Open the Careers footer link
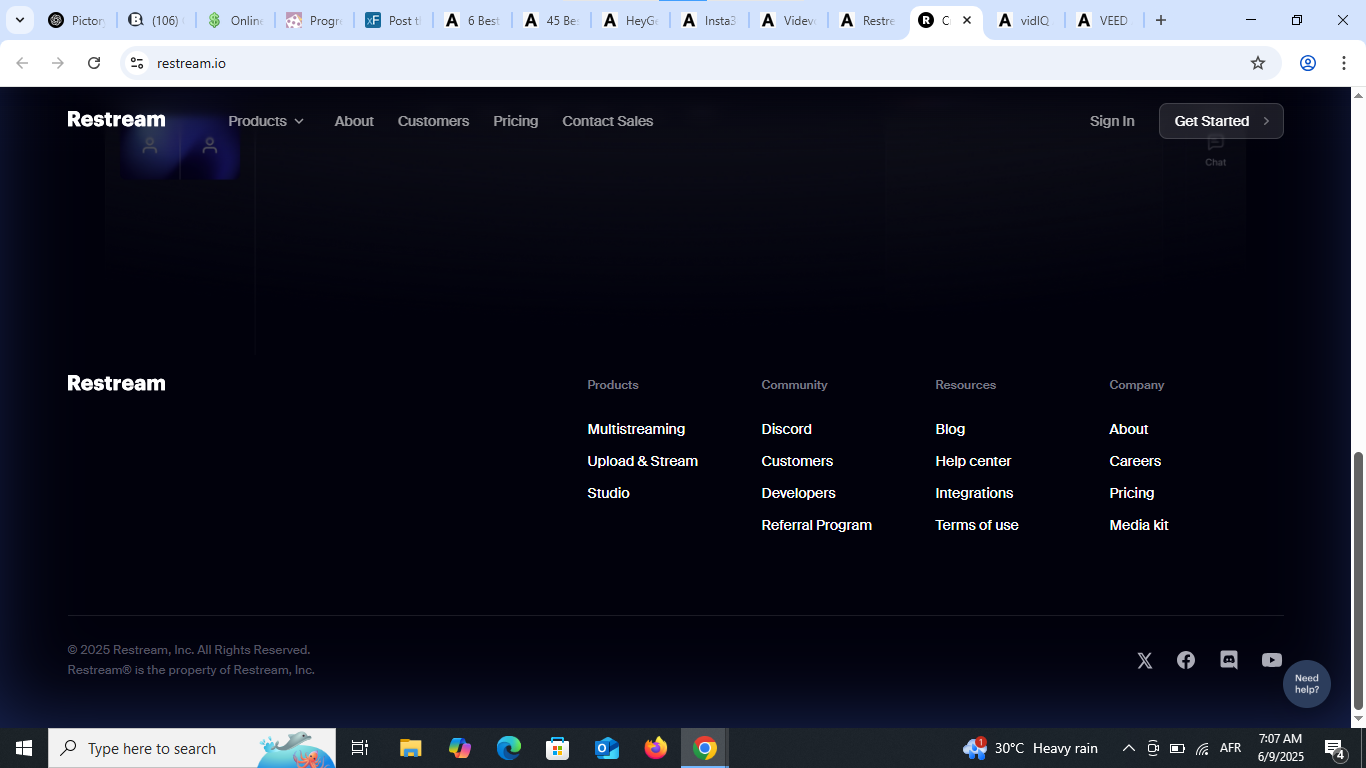This screenshot has width=1366, height=768. pos(1135,461)
